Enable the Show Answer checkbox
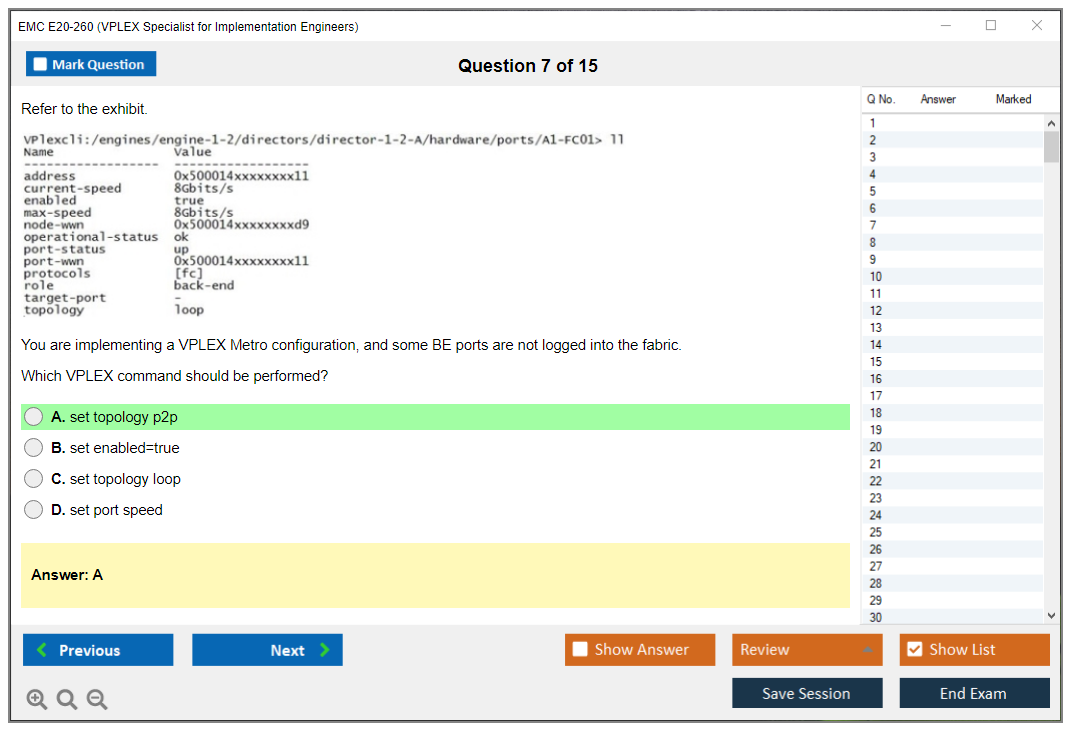This screenshot has height=735, width=1075. [581, 650]
